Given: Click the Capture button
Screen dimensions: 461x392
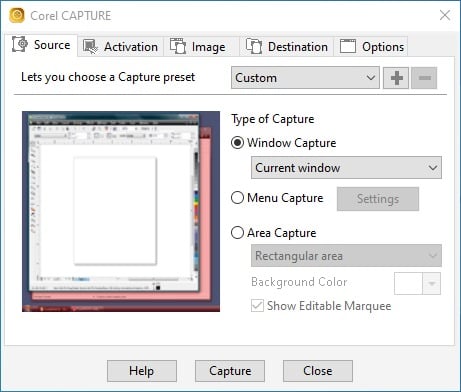Looking at the screenshot, I should click(230, 371).
